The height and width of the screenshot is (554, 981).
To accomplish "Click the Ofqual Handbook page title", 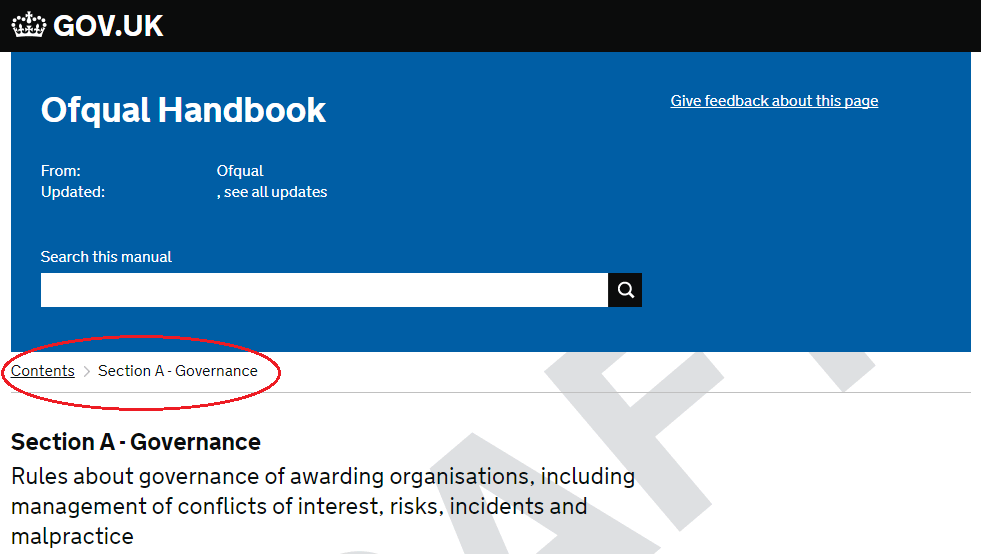I will [x=183, y=110].
